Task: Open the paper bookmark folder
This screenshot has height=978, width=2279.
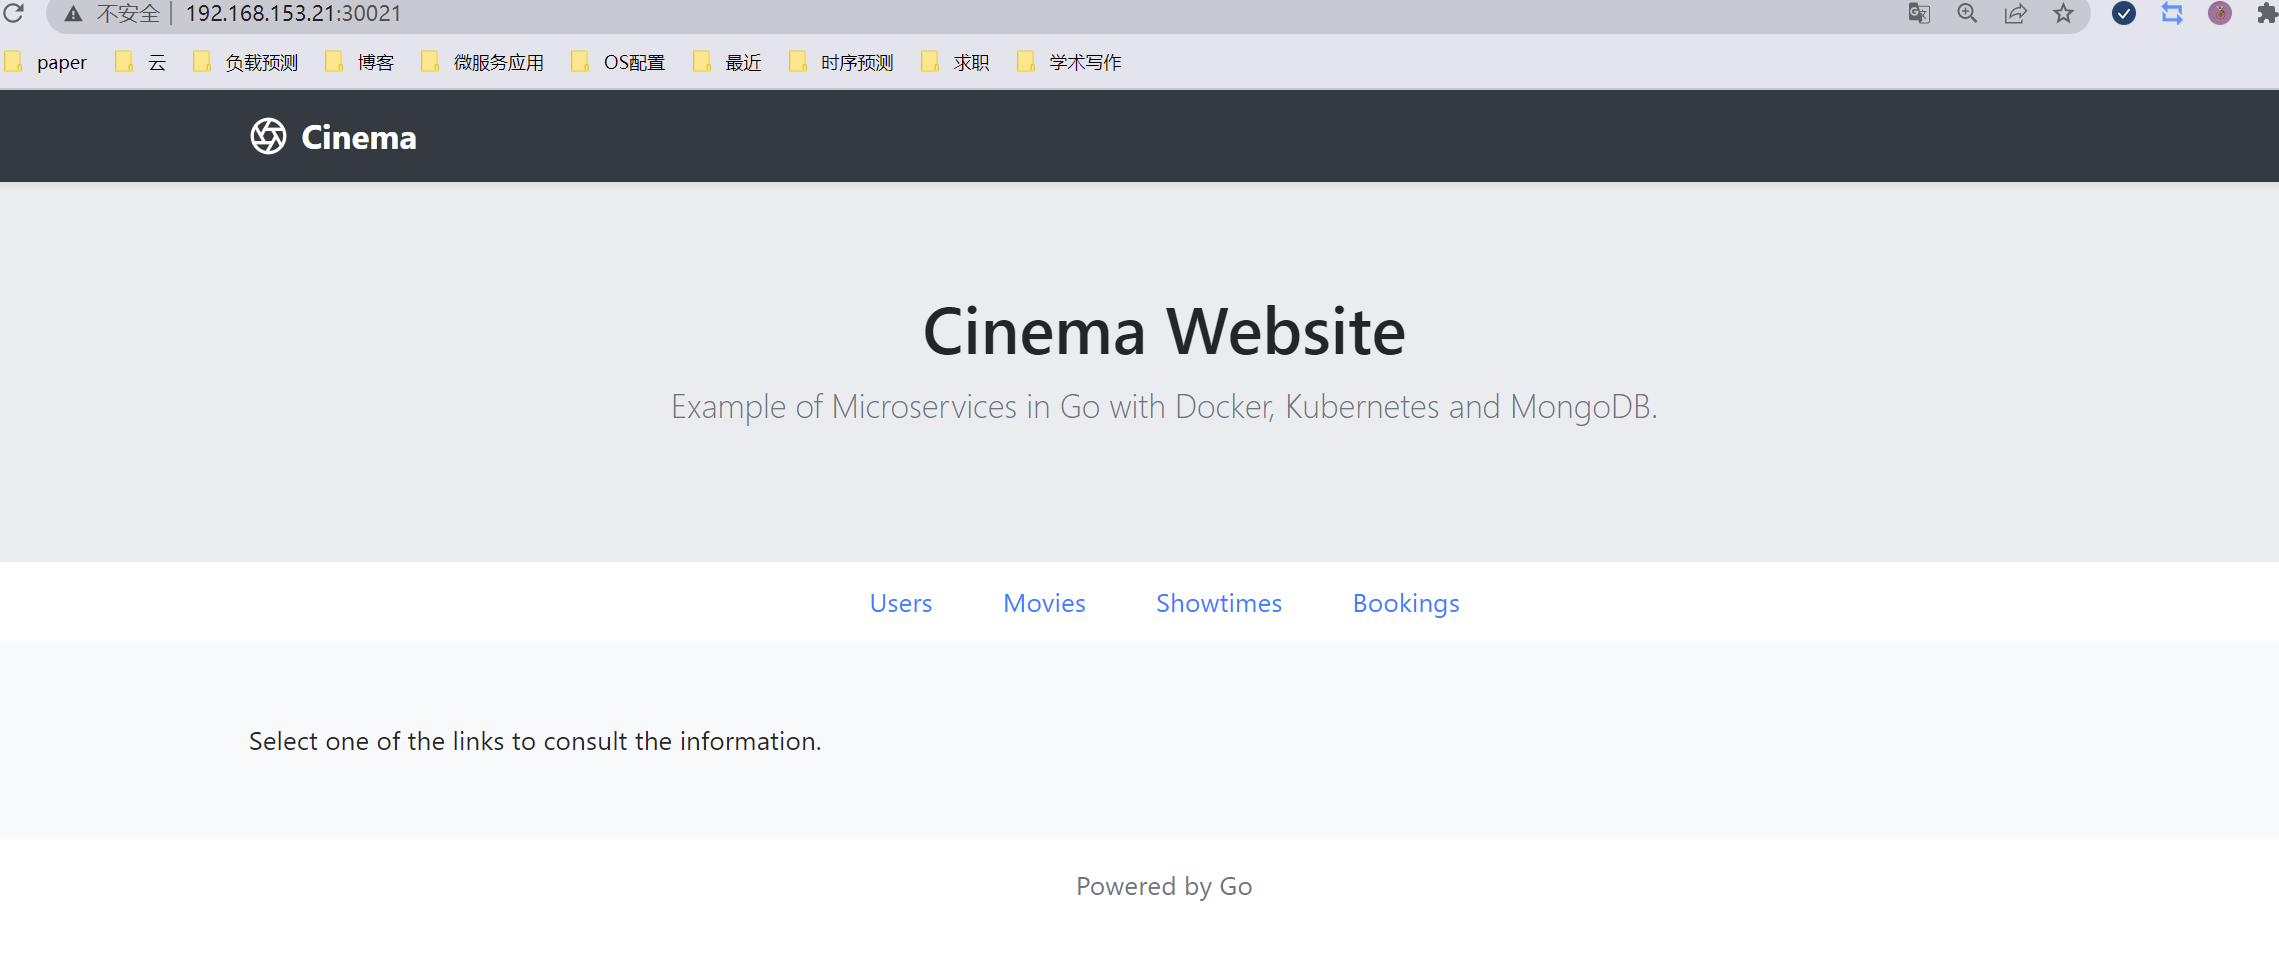Action: pyautogui.click(x=46, y=62)
